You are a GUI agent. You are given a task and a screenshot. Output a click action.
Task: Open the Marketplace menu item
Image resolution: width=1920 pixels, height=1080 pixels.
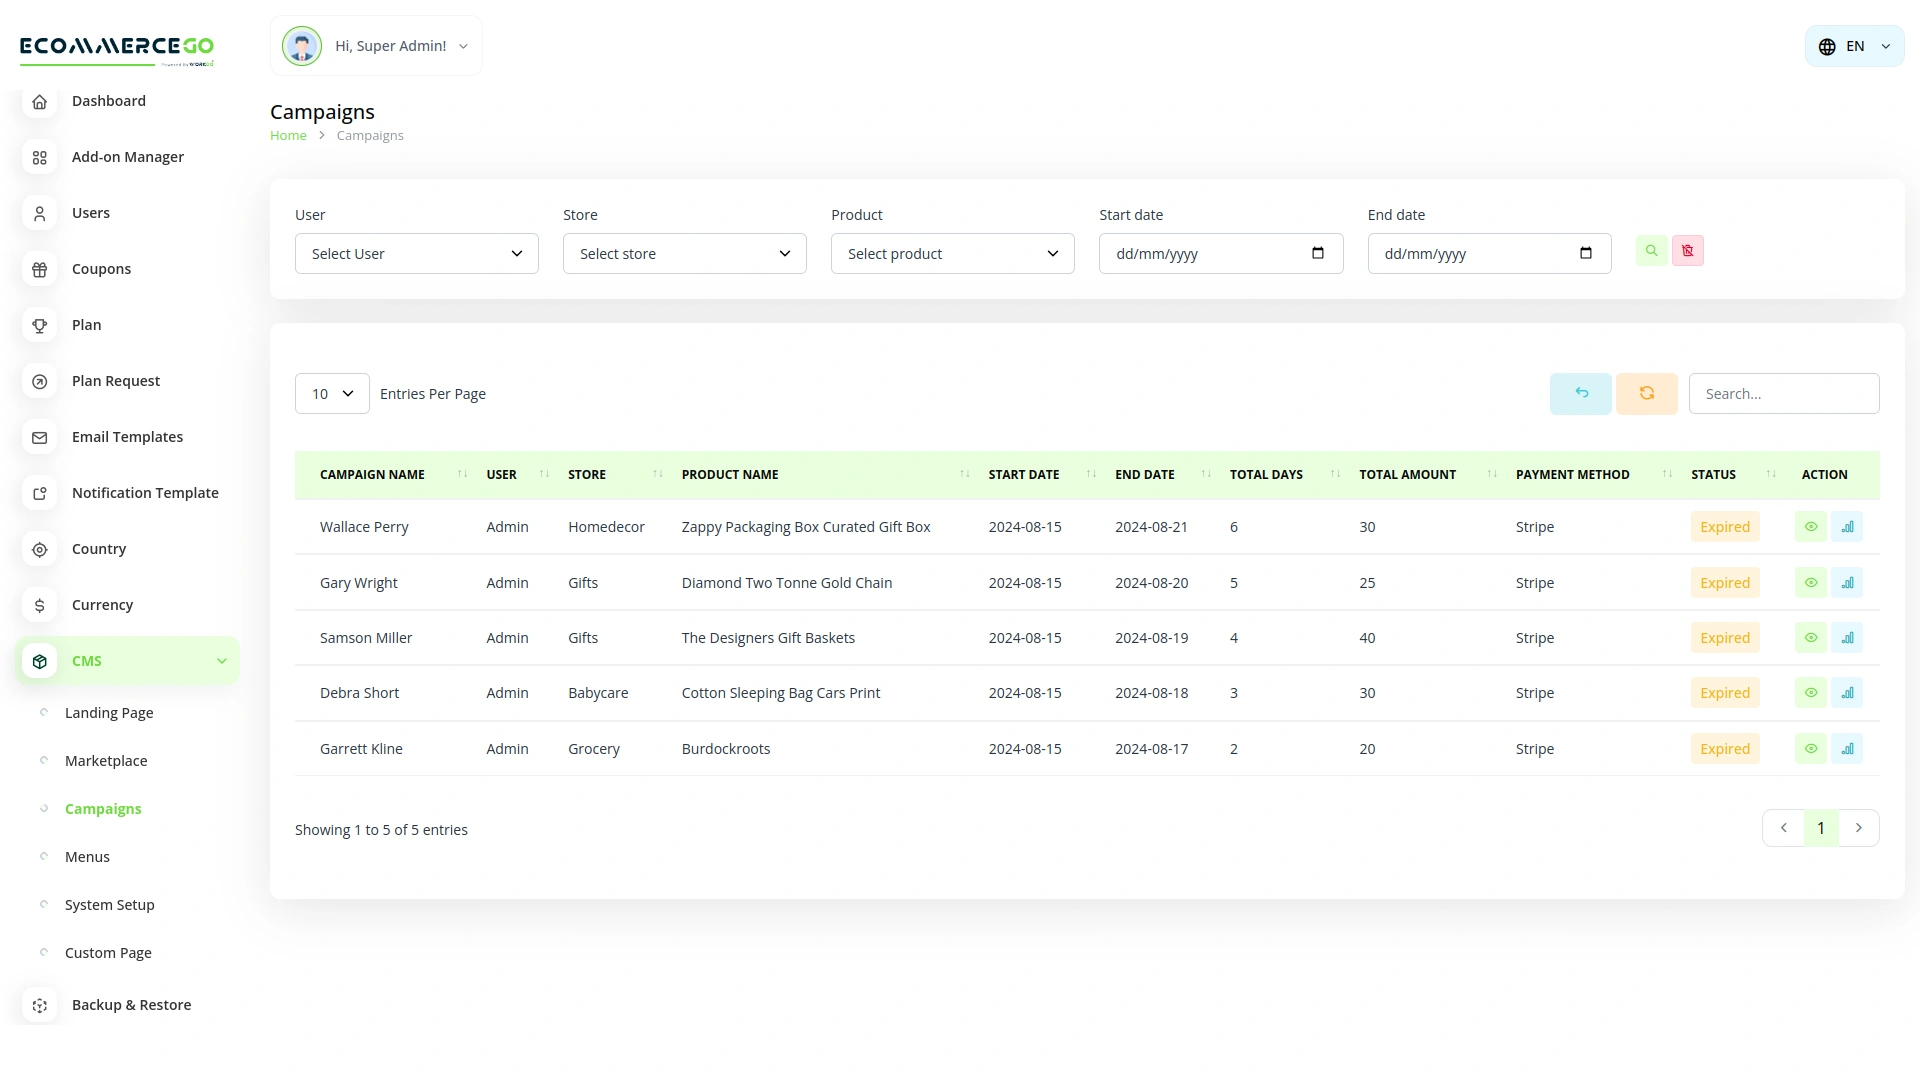click(104, 760)
